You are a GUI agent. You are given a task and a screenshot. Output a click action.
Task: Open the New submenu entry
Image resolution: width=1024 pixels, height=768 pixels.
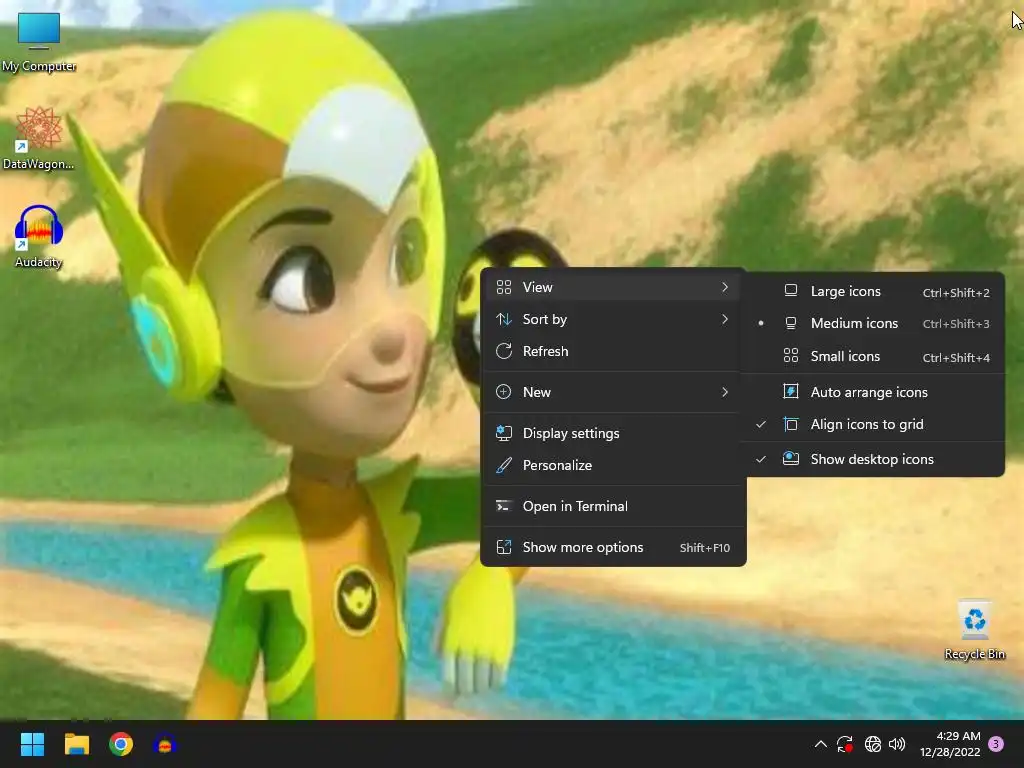[613, 392]
